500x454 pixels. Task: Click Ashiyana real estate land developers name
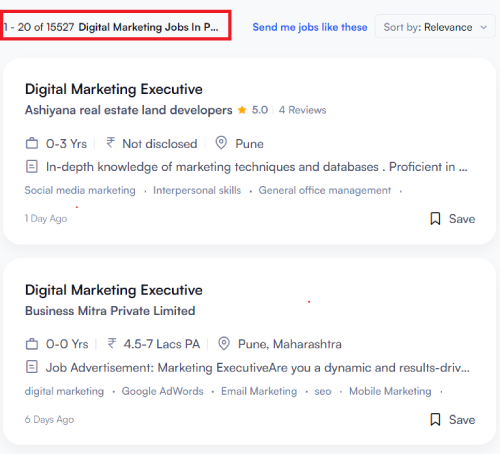128,110
